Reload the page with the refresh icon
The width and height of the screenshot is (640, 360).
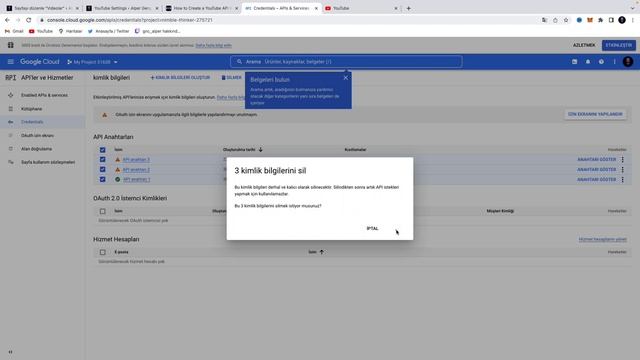point(29,20)
